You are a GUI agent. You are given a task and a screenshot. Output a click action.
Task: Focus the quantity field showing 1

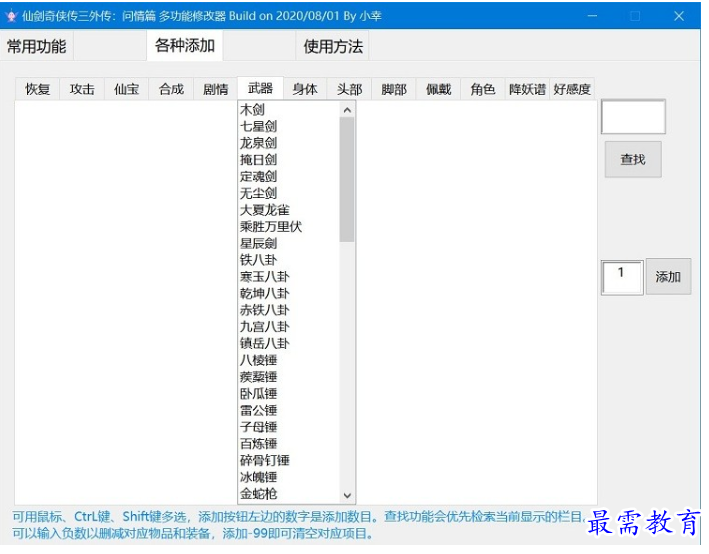(x=622, y=277)
